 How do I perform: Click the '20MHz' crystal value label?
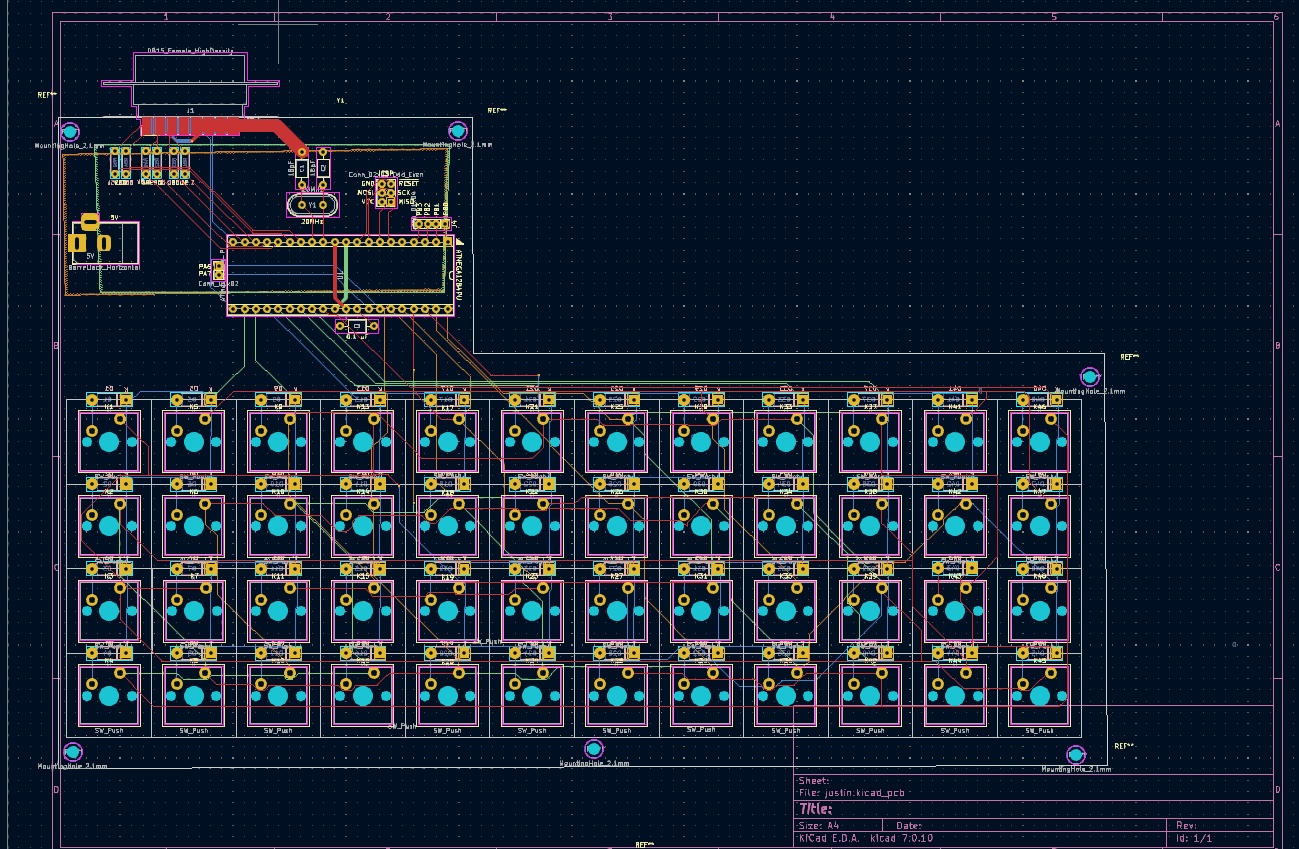pyautogui.click(x=312, y=222)
